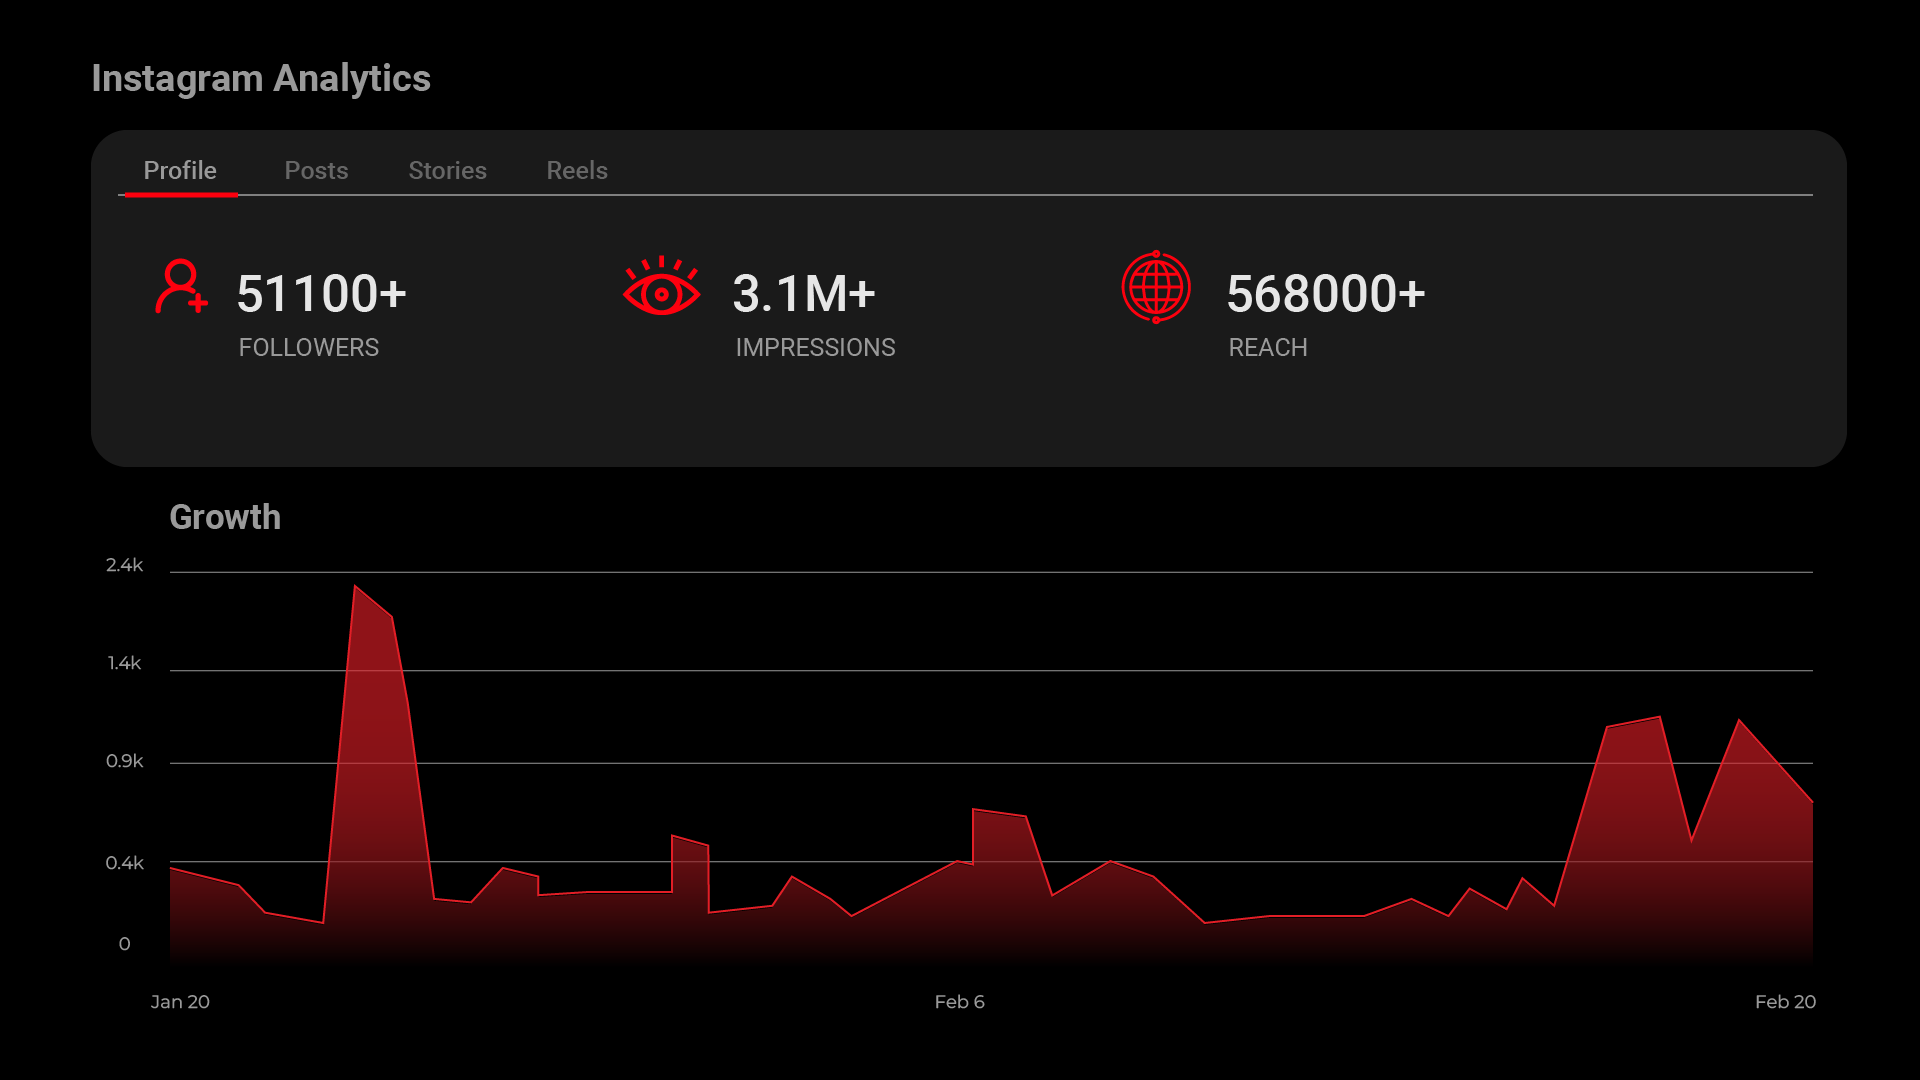Viewport: 1920px width, 1080px height.
Task: Switch to the Stories tab
Action: click(x=447, y=171)
